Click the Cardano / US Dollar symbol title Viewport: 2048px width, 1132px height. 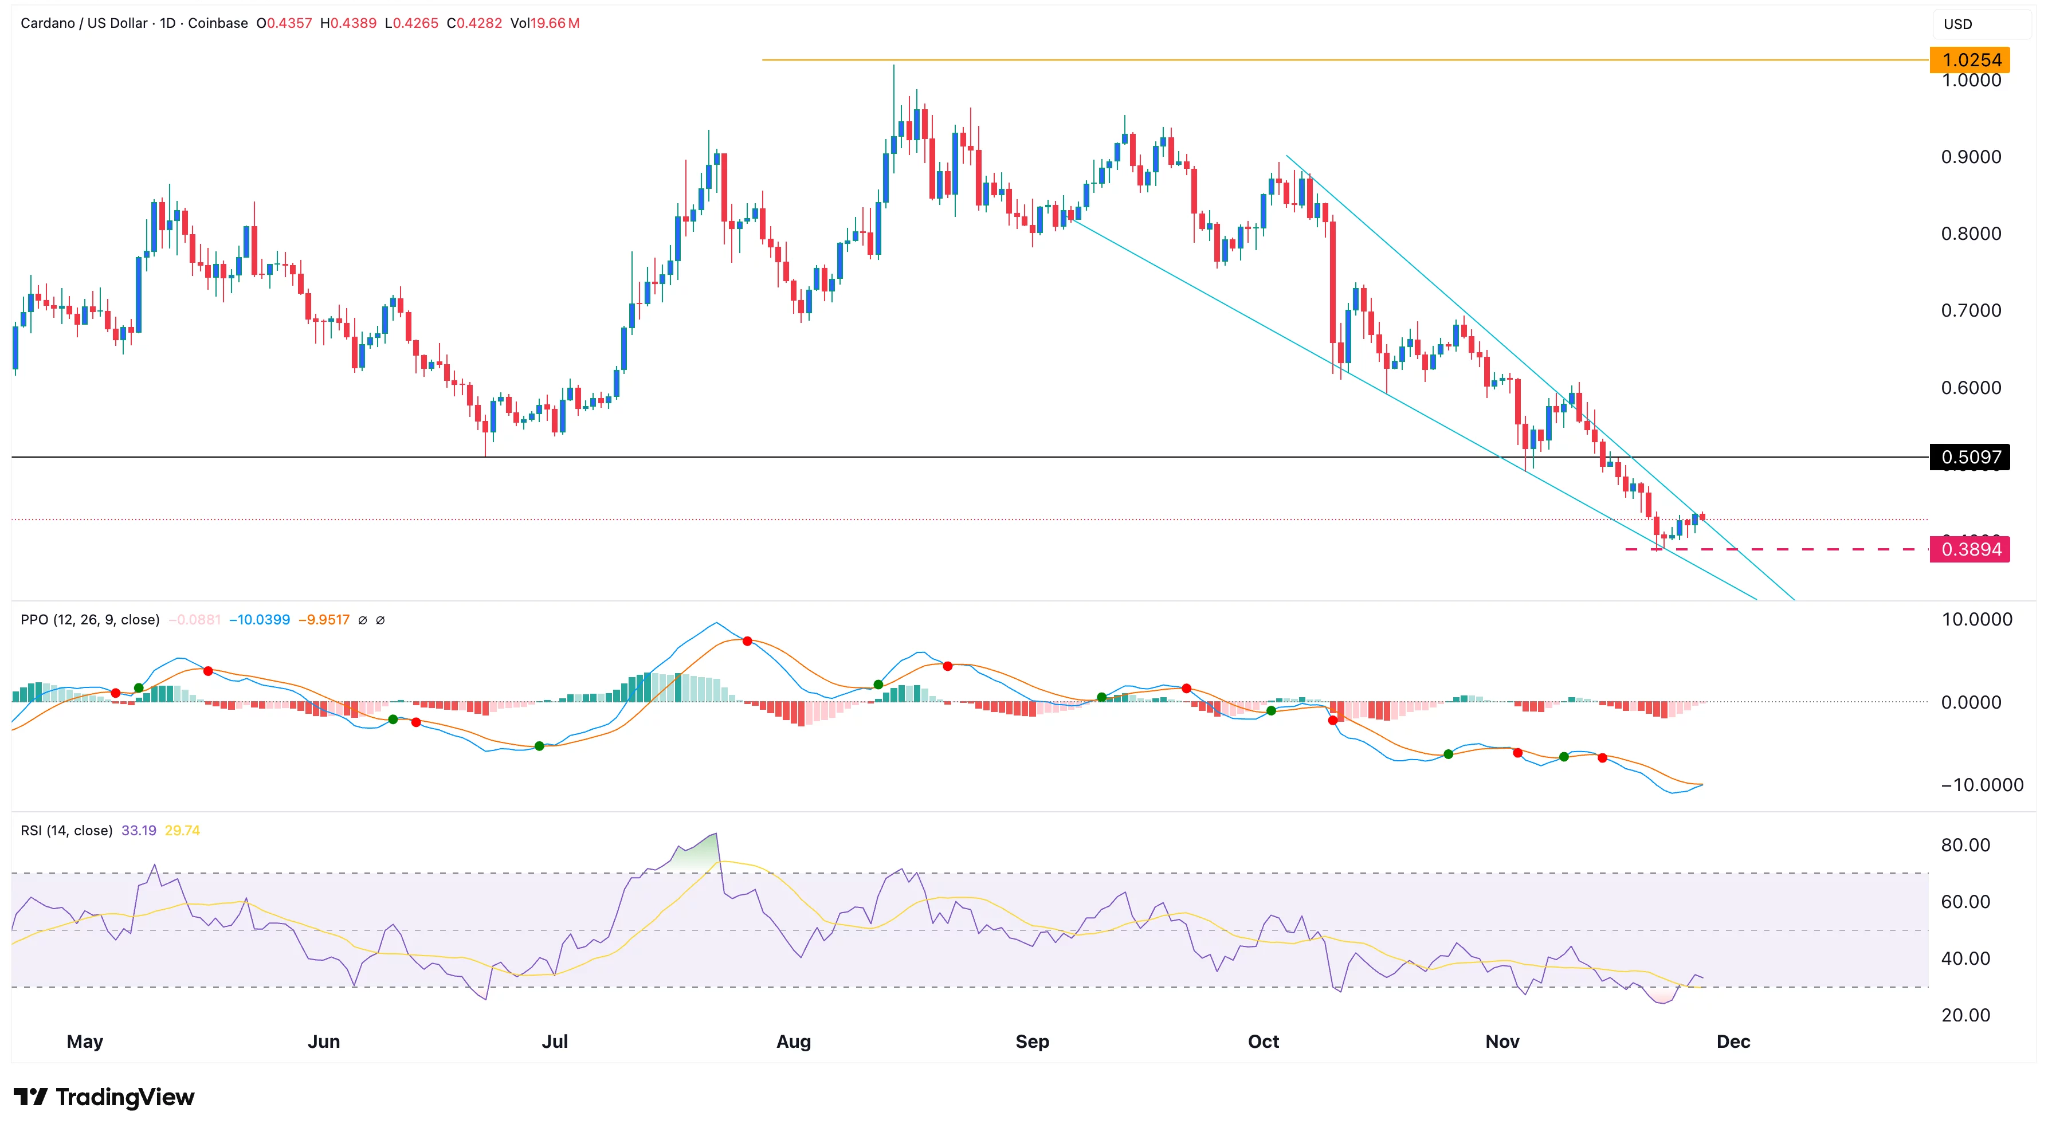84,23
